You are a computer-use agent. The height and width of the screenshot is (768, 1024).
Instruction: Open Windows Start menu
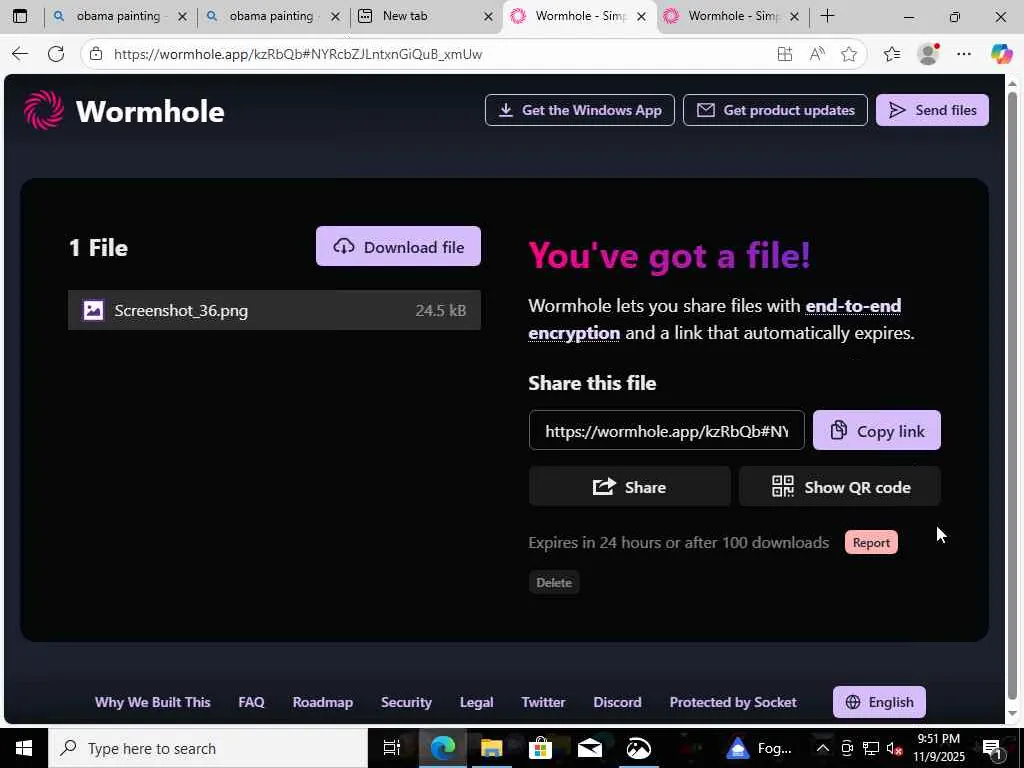point(24,748)
